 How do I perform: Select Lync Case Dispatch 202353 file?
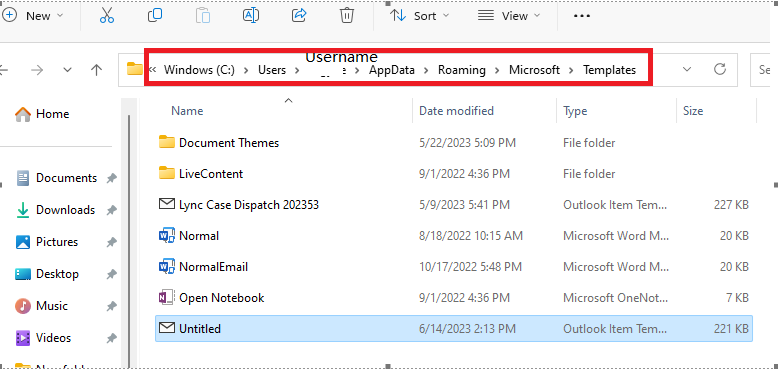(249, 204)
